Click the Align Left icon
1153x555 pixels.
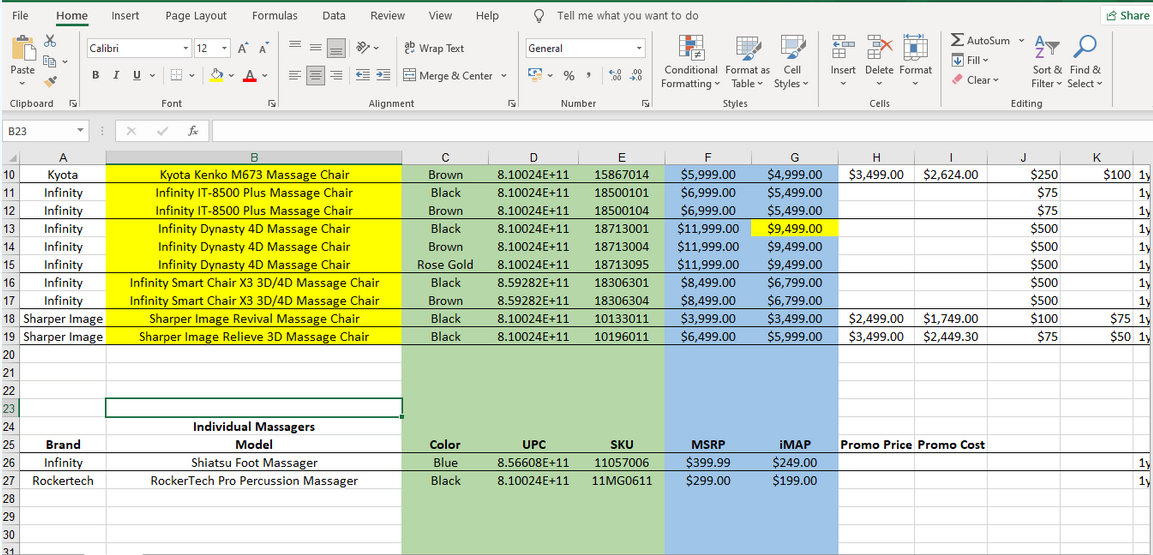[295, 75]
